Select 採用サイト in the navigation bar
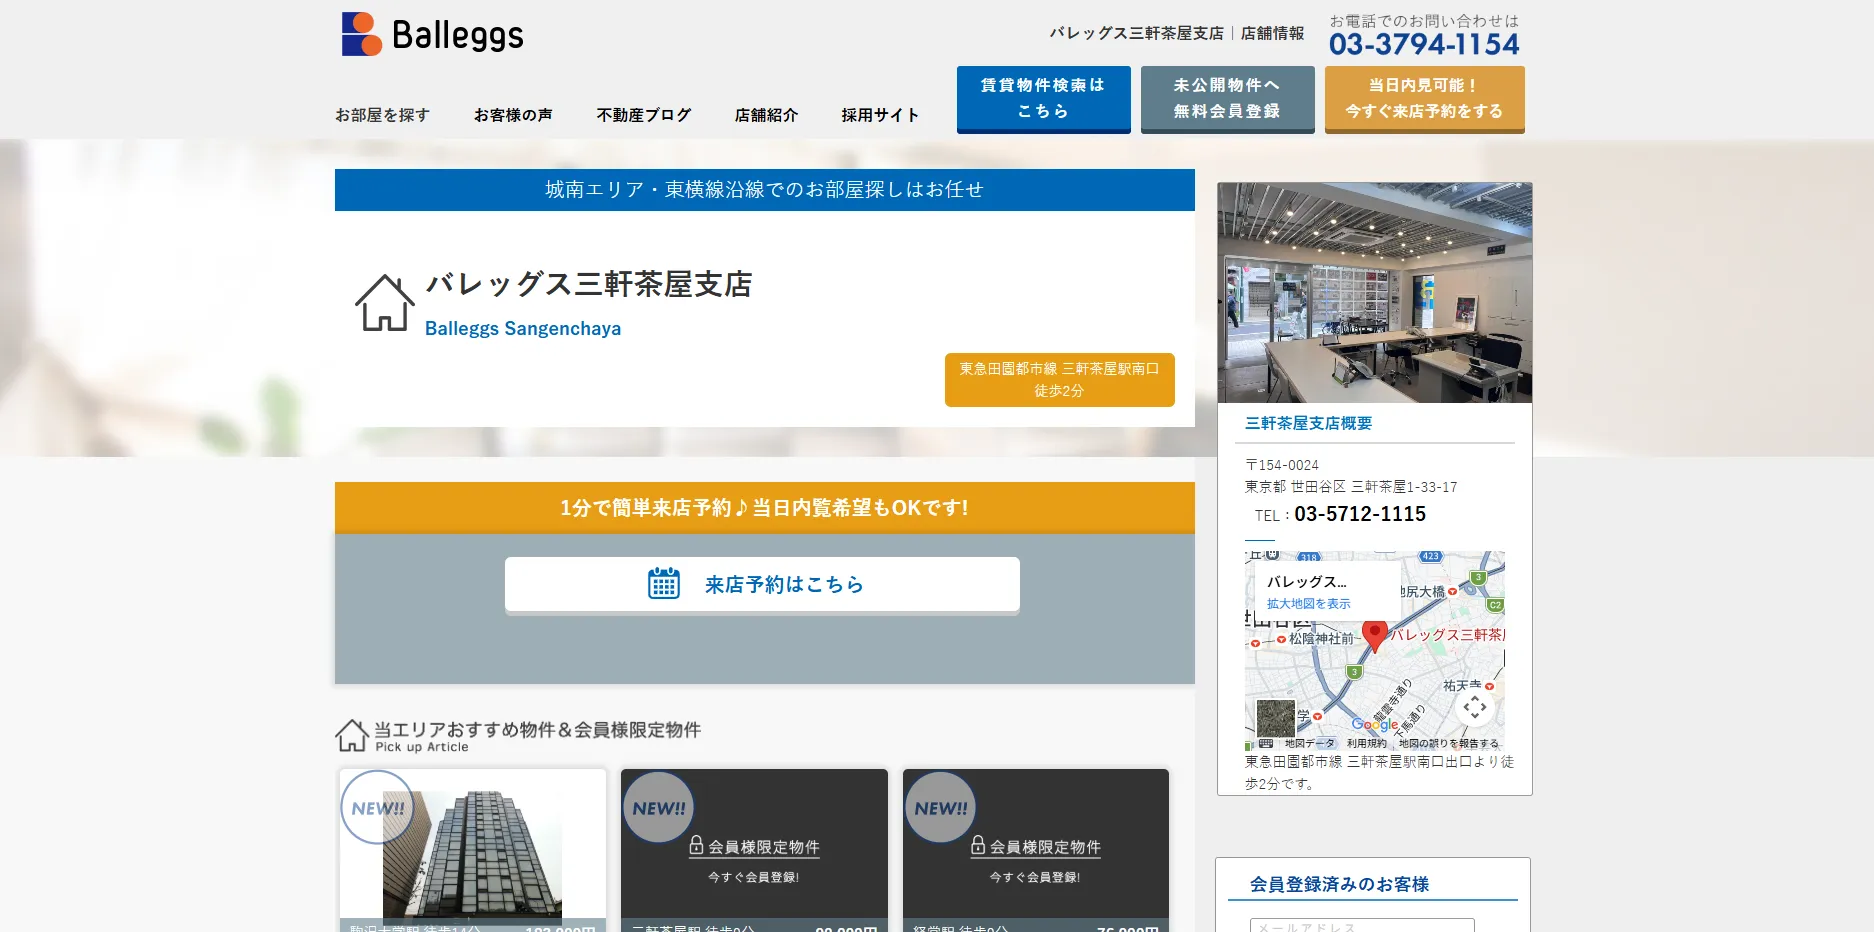This screenshot has width=1874, height=932. pyautogui.click(x=879, y=114)
